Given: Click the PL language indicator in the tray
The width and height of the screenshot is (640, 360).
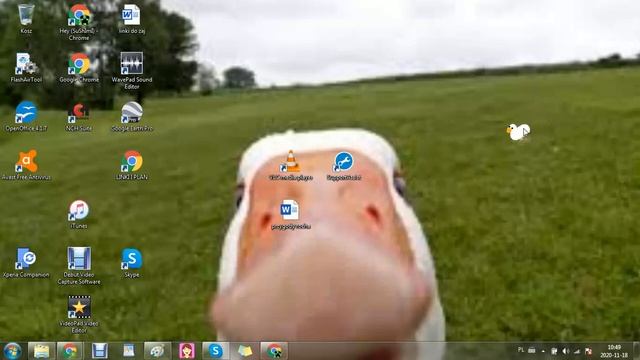Looking at the screenshot, I should tap(520, 350).
